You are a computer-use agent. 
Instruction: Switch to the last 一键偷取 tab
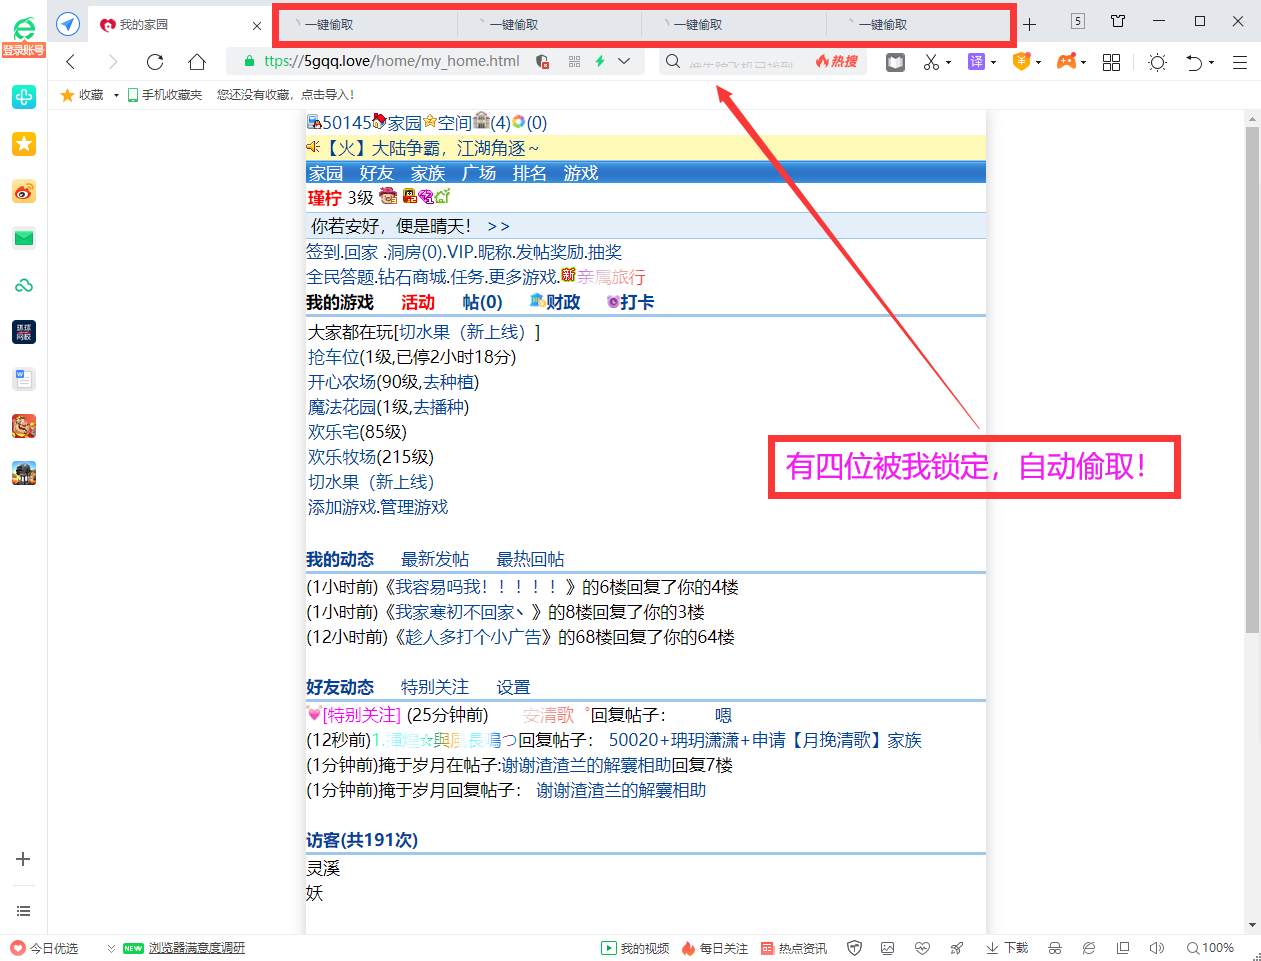tap(918, 25)
